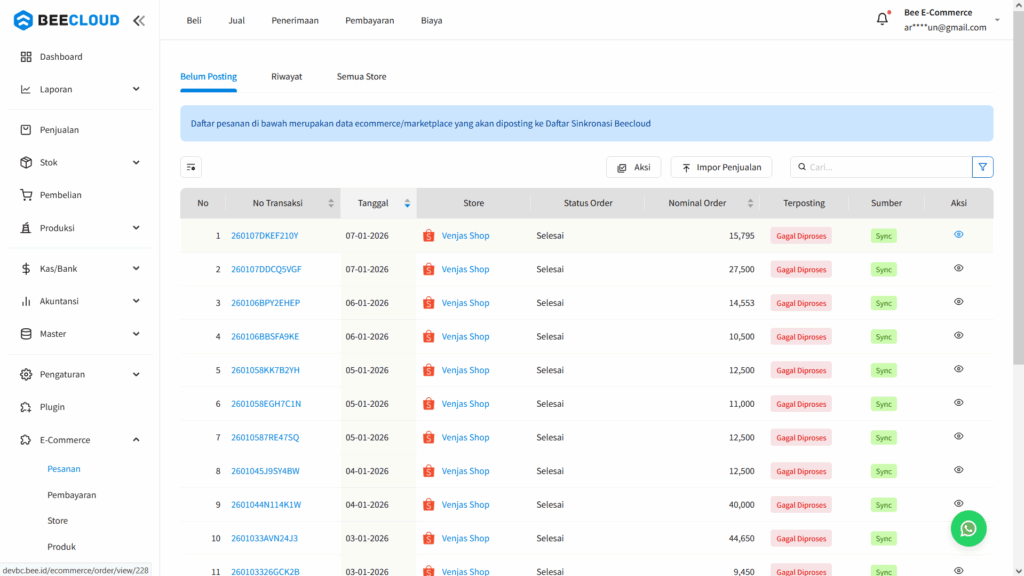Viewport: 1024px width, 576px height.
Task: Switch to the Riwayat tab
Action: click(x=287, y=76)
